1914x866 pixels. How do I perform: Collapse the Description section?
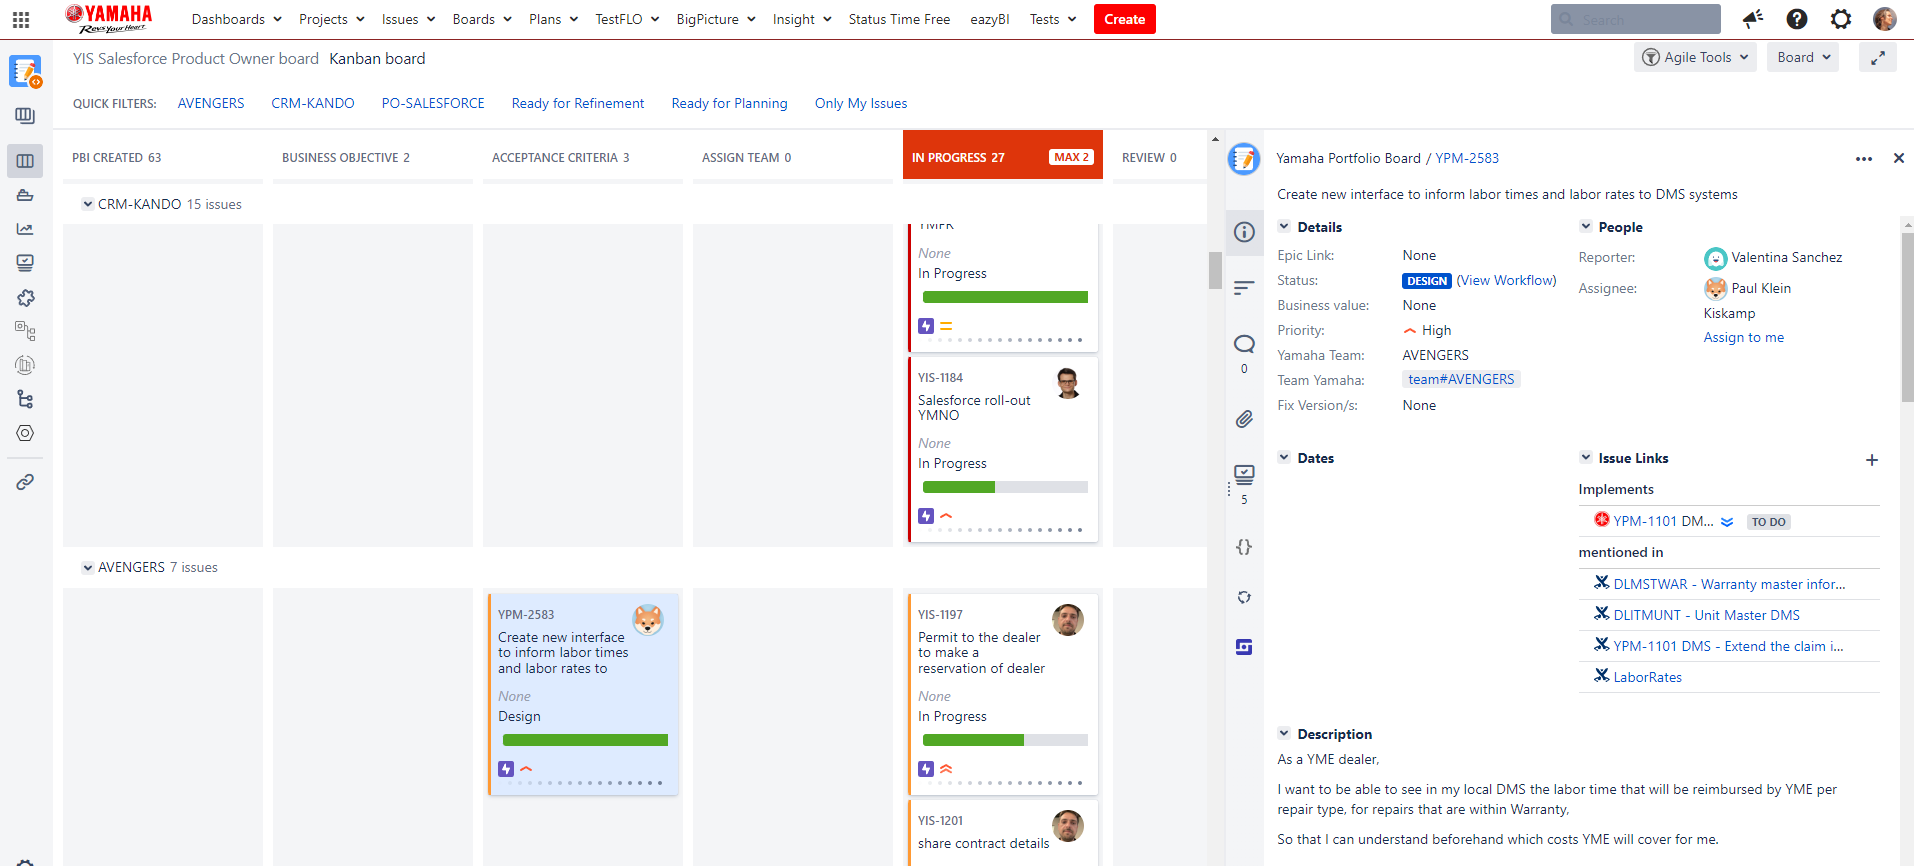[x=1284, y=734]
